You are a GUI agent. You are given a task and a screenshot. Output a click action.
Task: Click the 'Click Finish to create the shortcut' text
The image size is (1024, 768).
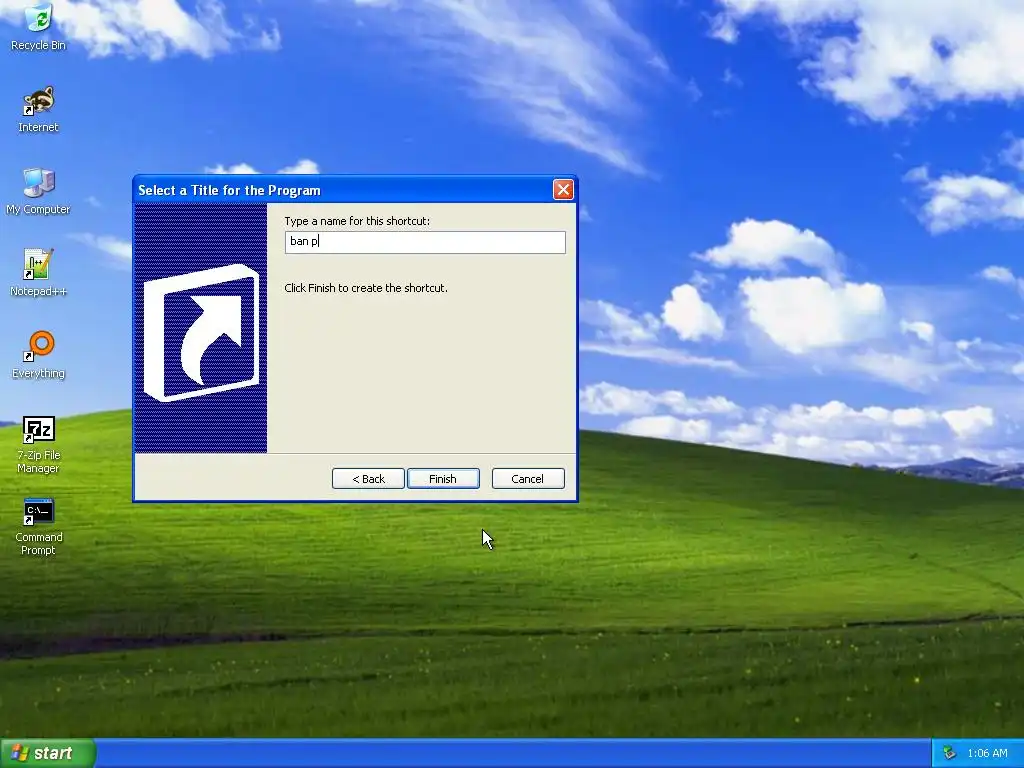(x=366, y=288)
